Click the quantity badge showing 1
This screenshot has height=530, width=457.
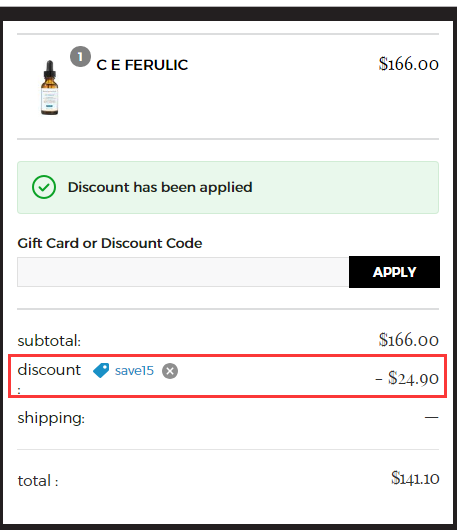[x=80, y=56]
